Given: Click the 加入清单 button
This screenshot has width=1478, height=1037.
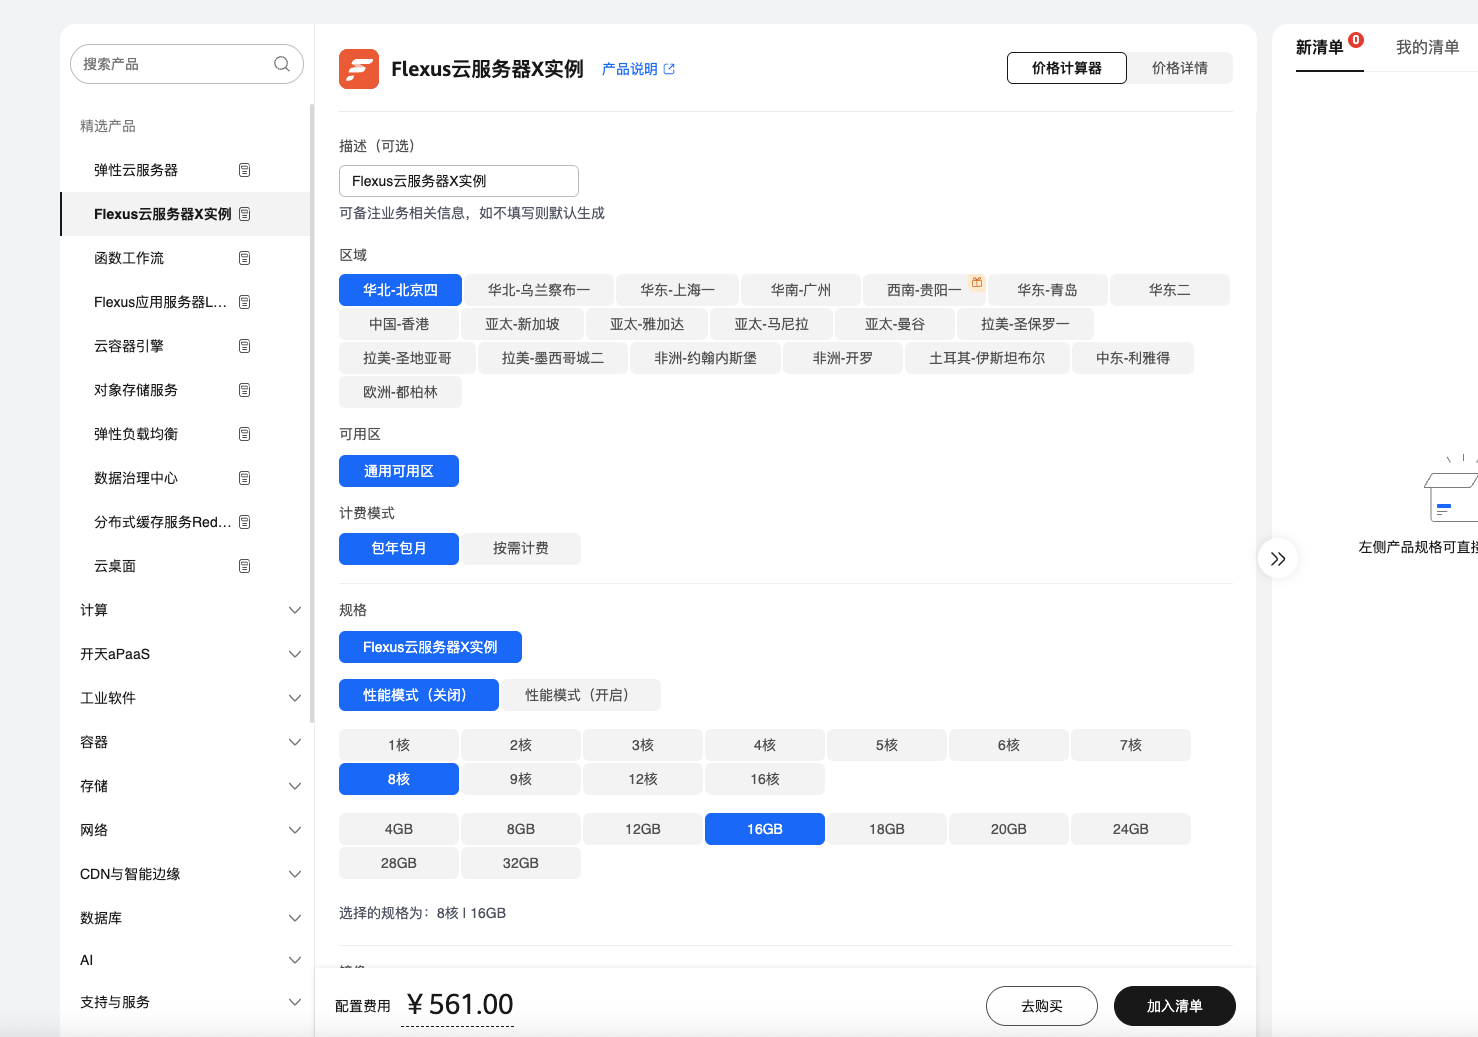Looking at the screenshot, I should (1175, 1006).
